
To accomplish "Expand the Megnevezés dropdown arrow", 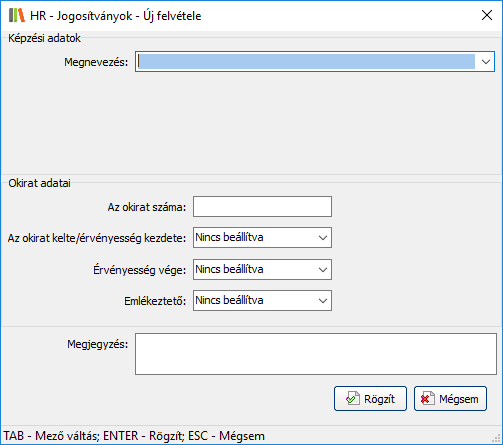I will pyautogui.click(x=486, y=62).
